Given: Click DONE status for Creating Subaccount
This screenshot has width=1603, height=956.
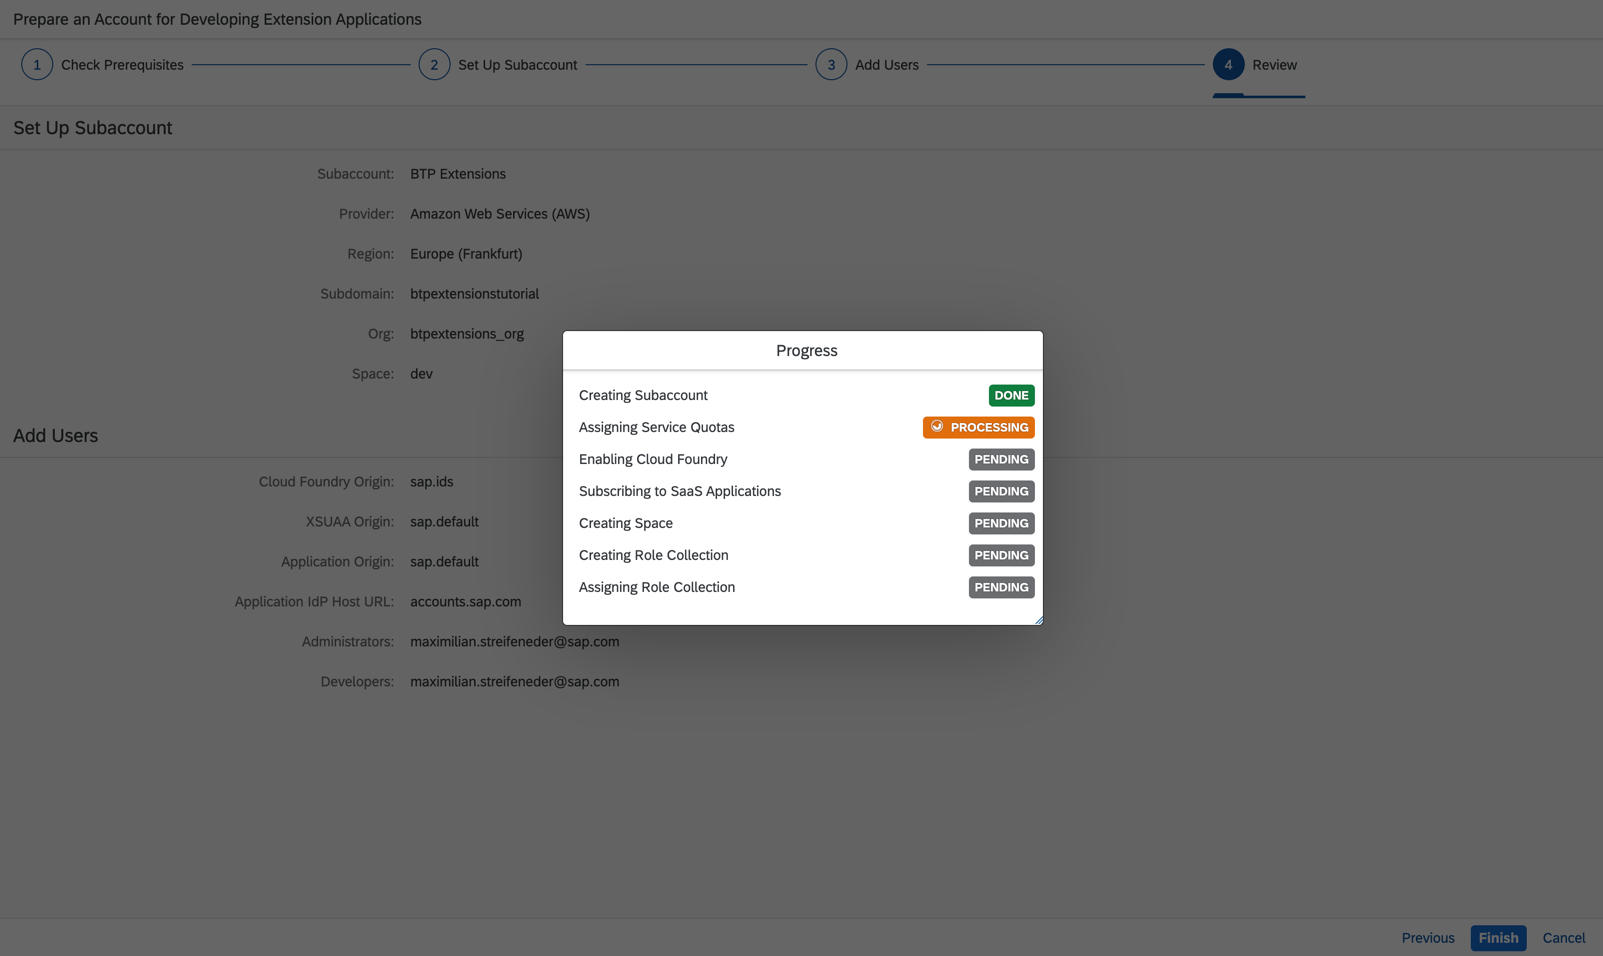Looking at the screenshot, I should (x=1011, y=396).
